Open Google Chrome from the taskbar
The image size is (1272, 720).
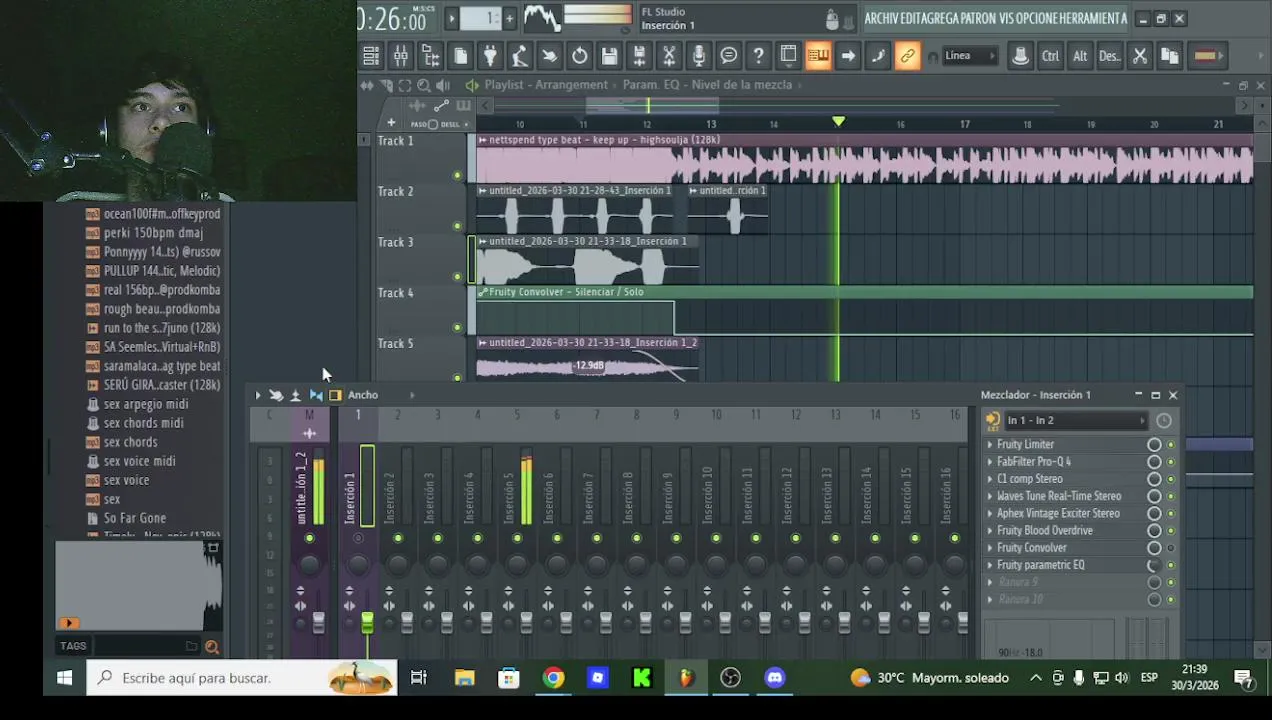pyautogui.click(x=553, y=678)
